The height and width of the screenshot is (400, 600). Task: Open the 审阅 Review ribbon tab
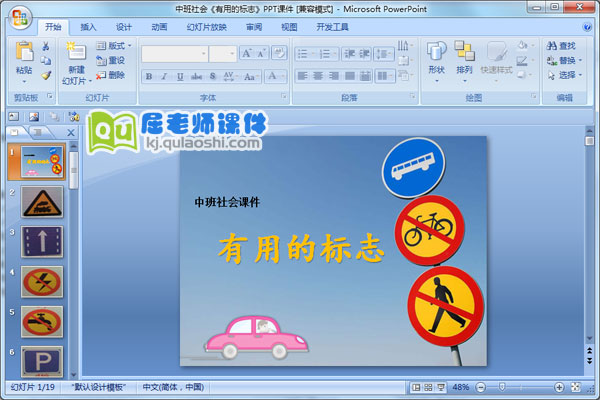click(x=254, y=27)
